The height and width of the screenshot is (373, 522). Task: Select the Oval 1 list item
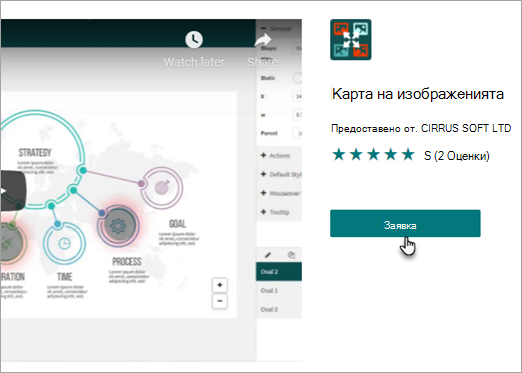pos(279,291)
